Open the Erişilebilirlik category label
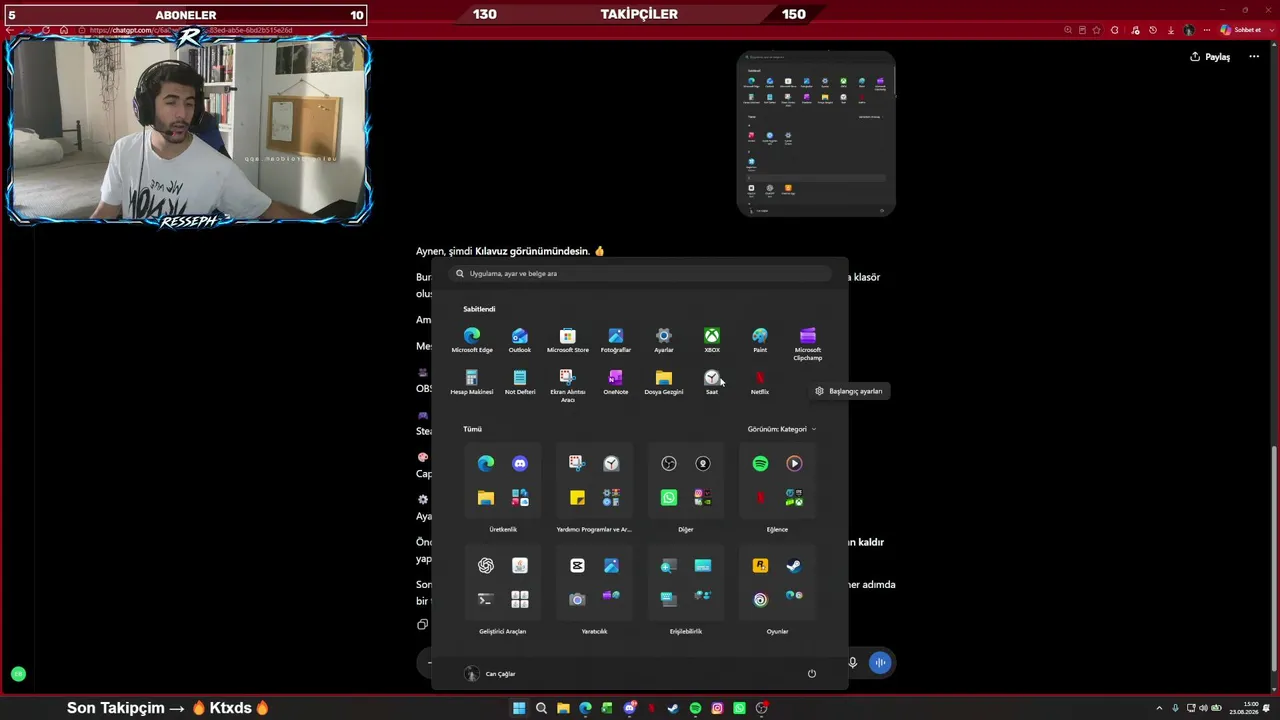1280x720 pixels. [x=685, y=631]
